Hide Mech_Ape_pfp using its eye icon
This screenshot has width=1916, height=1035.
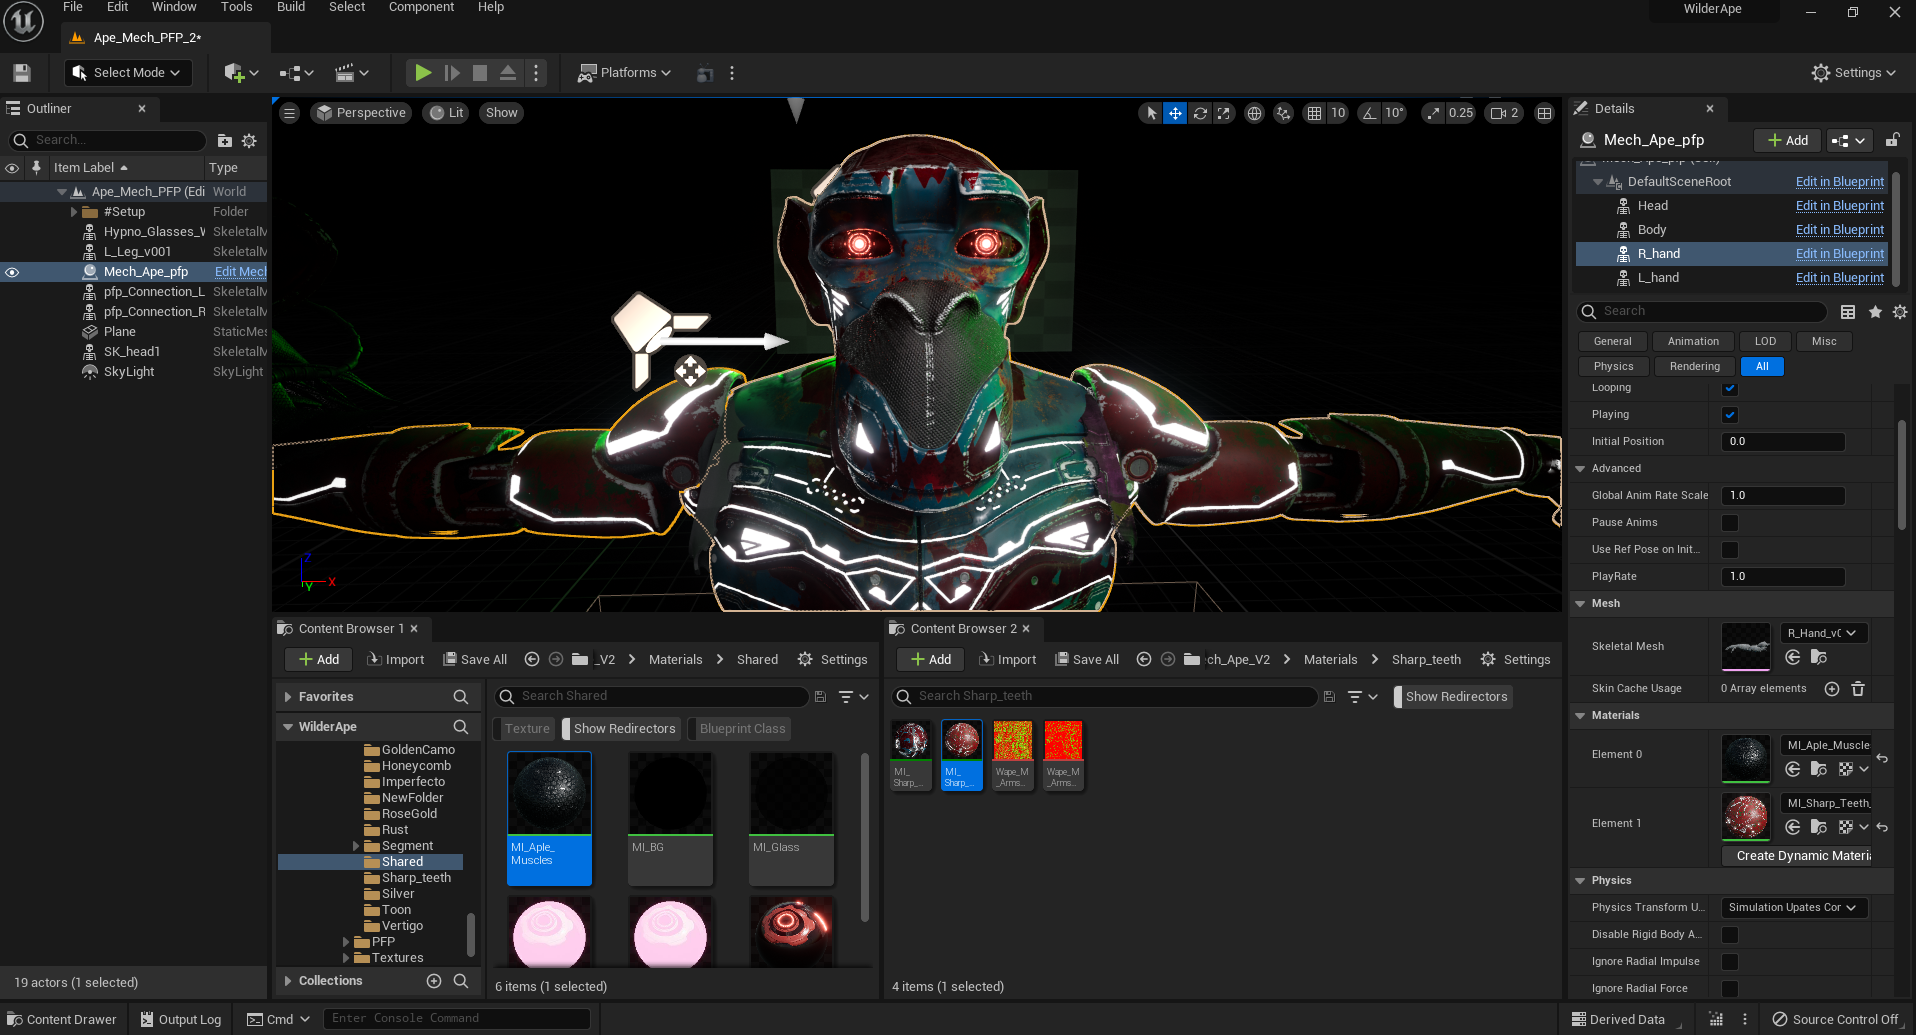[x=12, y=272]
